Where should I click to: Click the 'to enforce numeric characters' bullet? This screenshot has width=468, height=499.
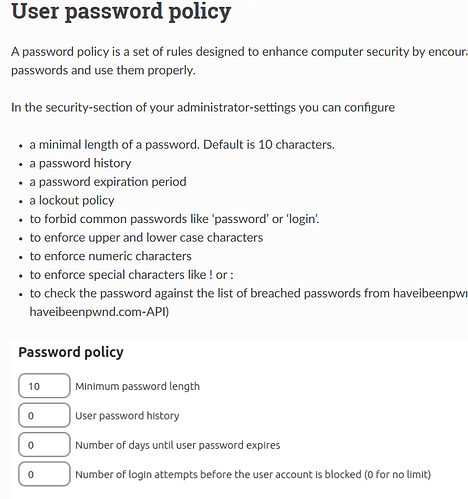click(x=111, y=256)
